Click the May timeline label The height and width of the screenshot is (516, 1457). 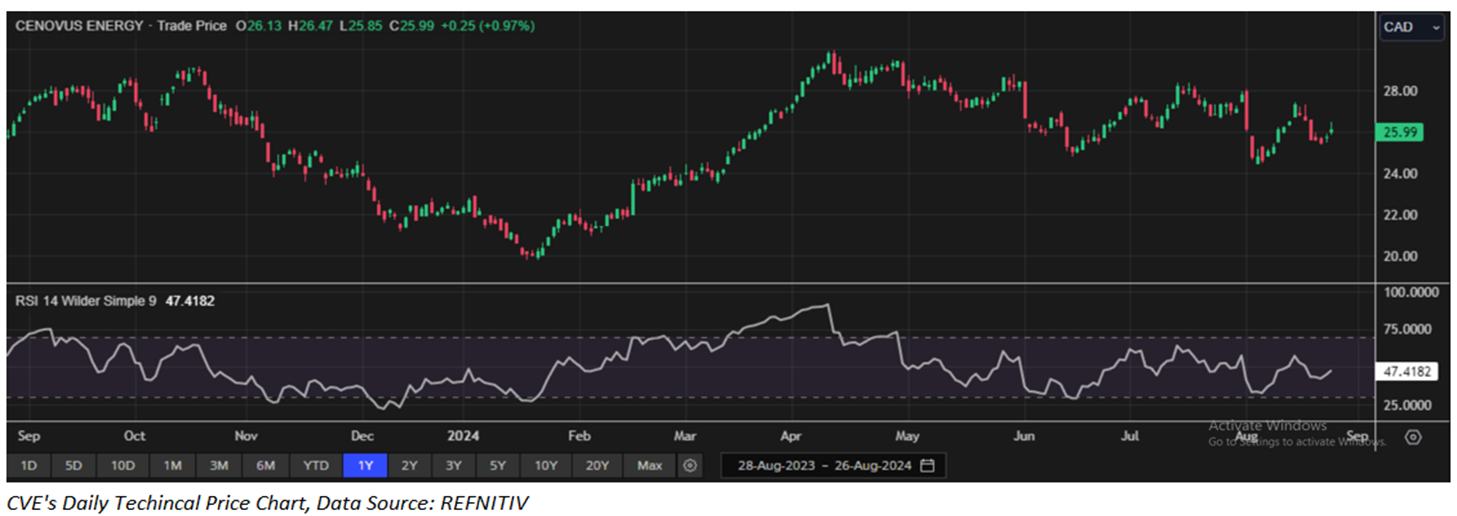907,436
